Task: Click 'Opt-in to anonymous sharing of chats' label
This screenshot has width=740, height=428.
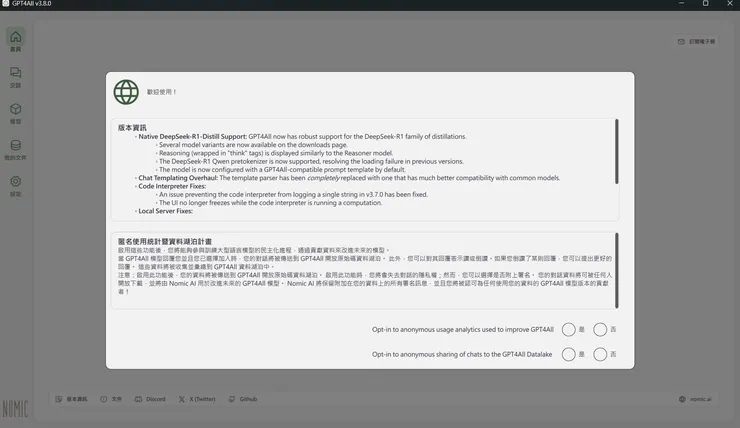Action: coord(462,354)
